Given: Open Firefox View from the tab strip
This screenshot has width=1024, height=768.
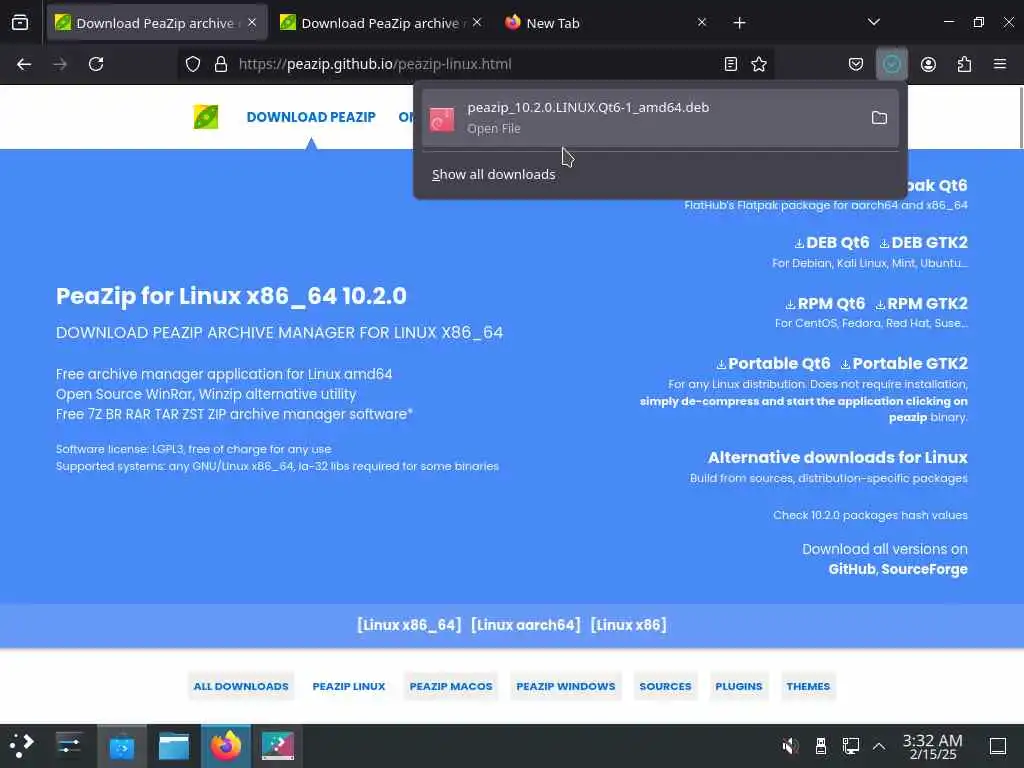Looking at the screenshot, I should tap(20, 23).
